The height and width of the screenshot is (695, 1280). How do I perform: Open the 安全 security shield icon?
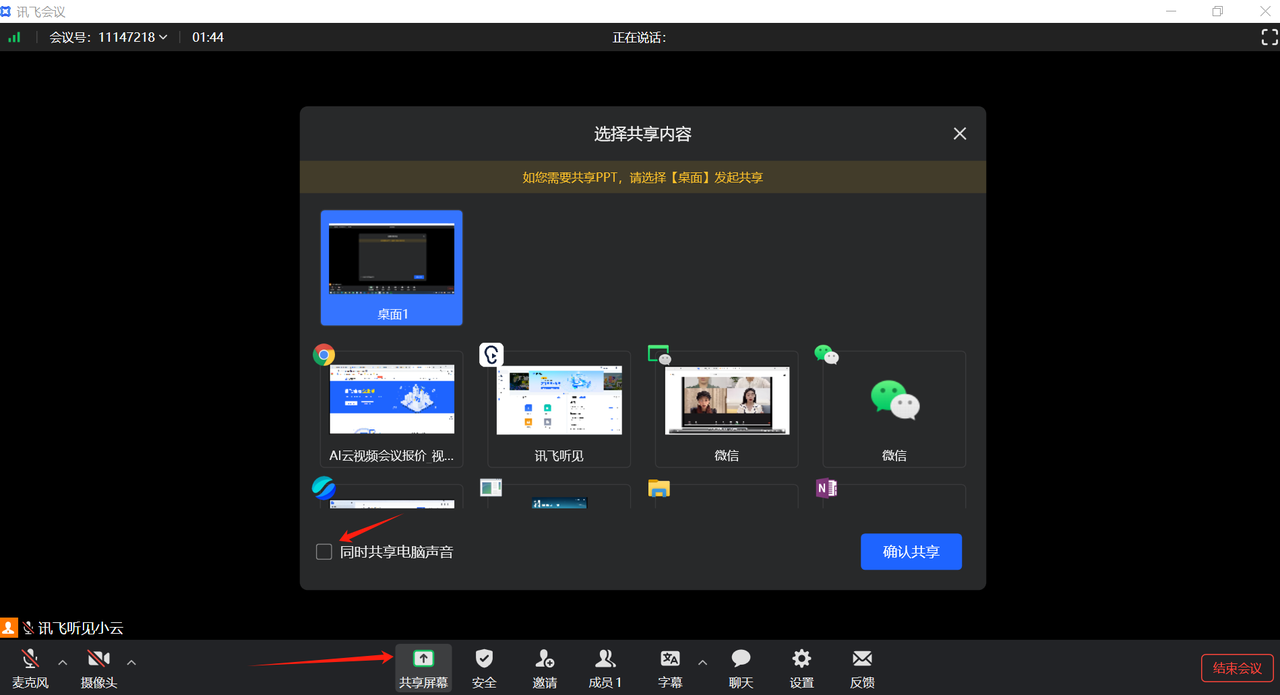click(x=484, y=658)
